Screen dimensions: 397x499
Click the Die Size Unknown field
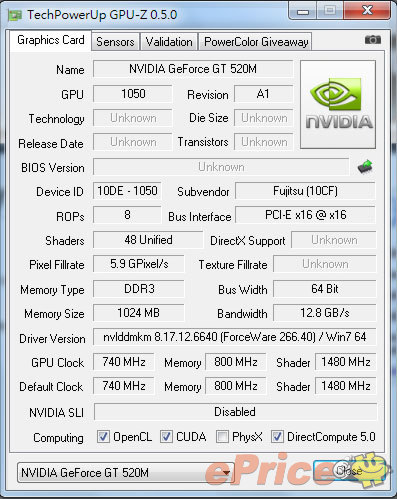tap(263, 118)
